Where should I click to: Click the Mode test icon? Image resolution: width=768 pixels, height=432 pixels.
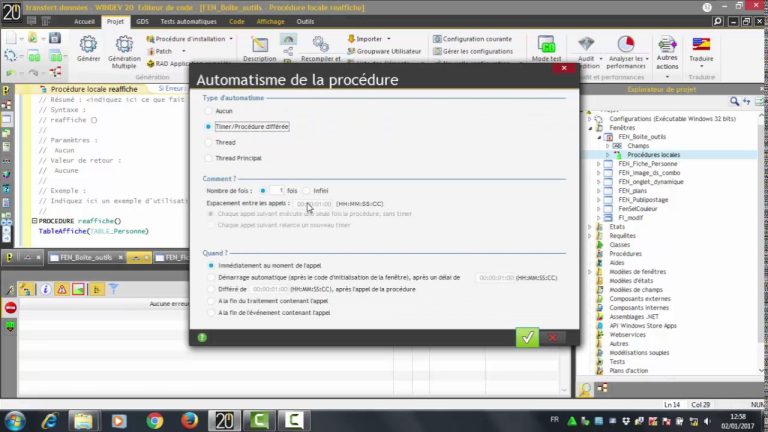[x=546, y=48]
